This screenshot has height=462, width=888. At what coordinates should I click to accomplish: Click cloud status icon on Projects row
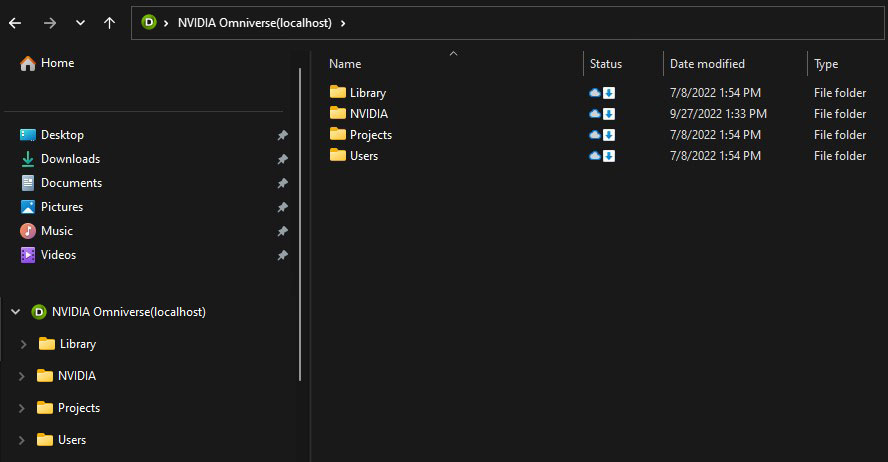coord(595,135)
